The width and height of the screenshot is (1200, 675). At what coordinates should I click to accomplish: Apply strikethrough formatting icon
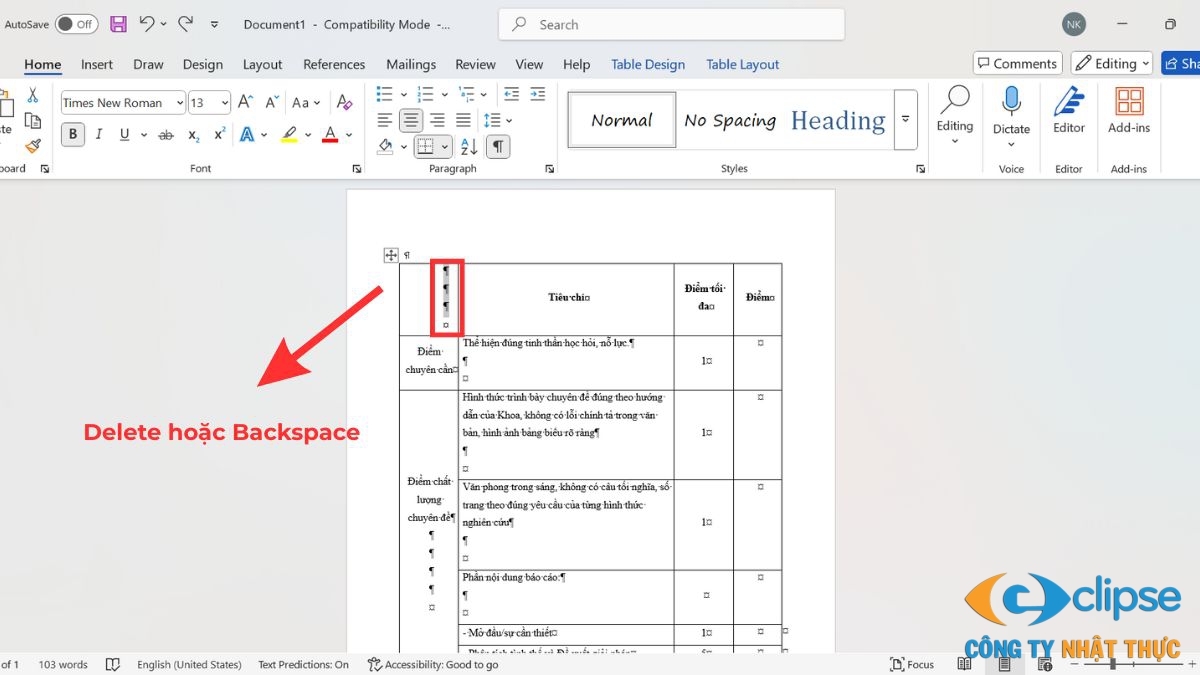click(x=166, y=135)
